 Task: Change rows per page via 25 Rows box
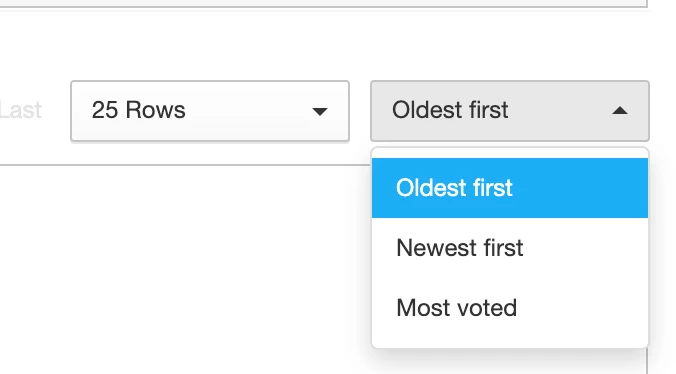pyautogui.click(x=210, y=111)
